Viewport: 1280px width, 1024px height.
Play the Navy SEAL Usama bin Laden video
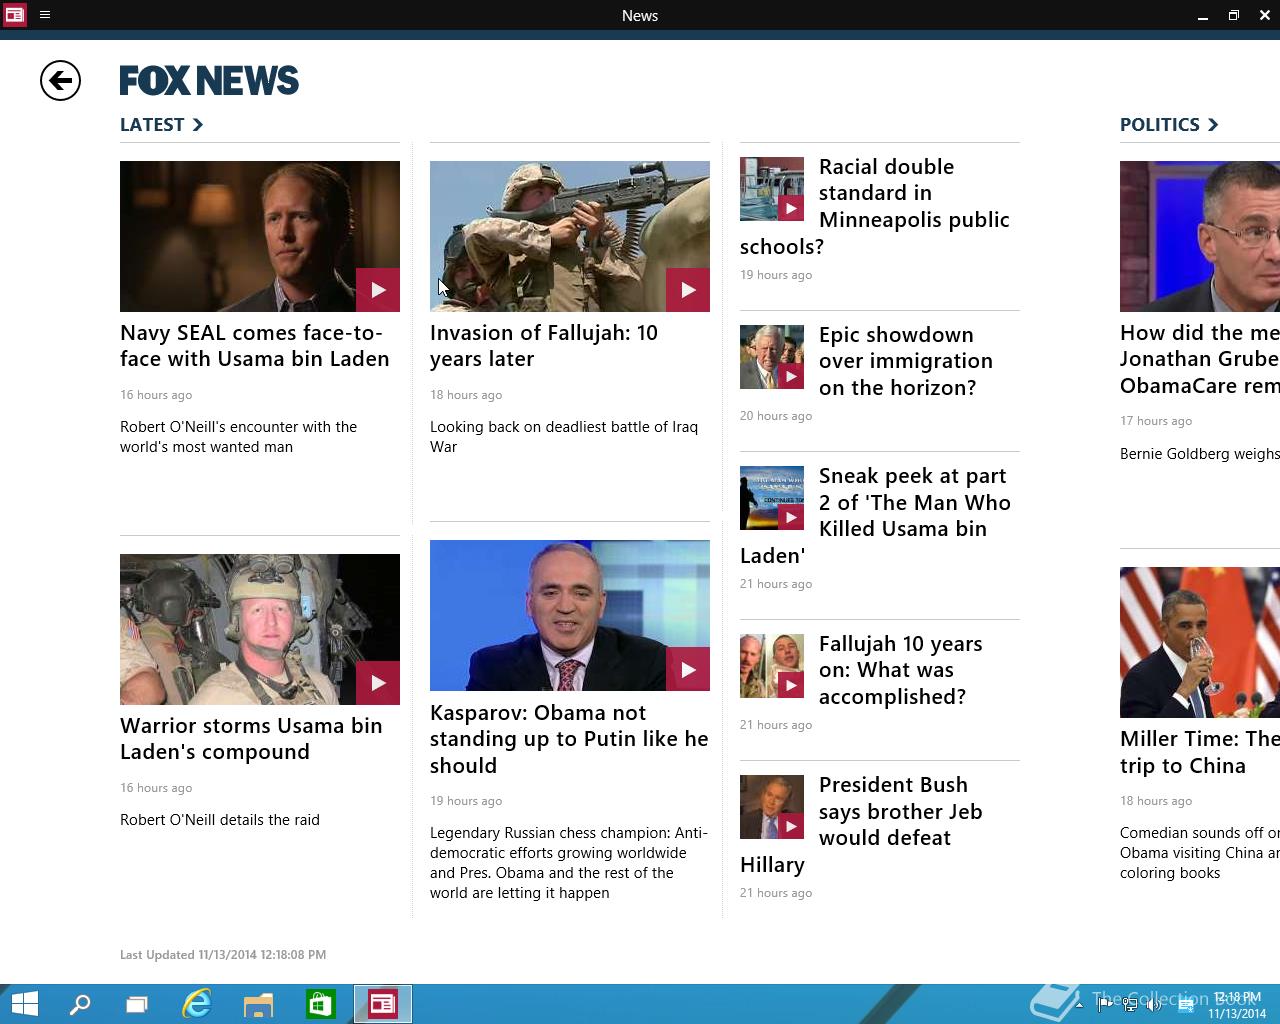pyautogui.click(x=378, y=290)
